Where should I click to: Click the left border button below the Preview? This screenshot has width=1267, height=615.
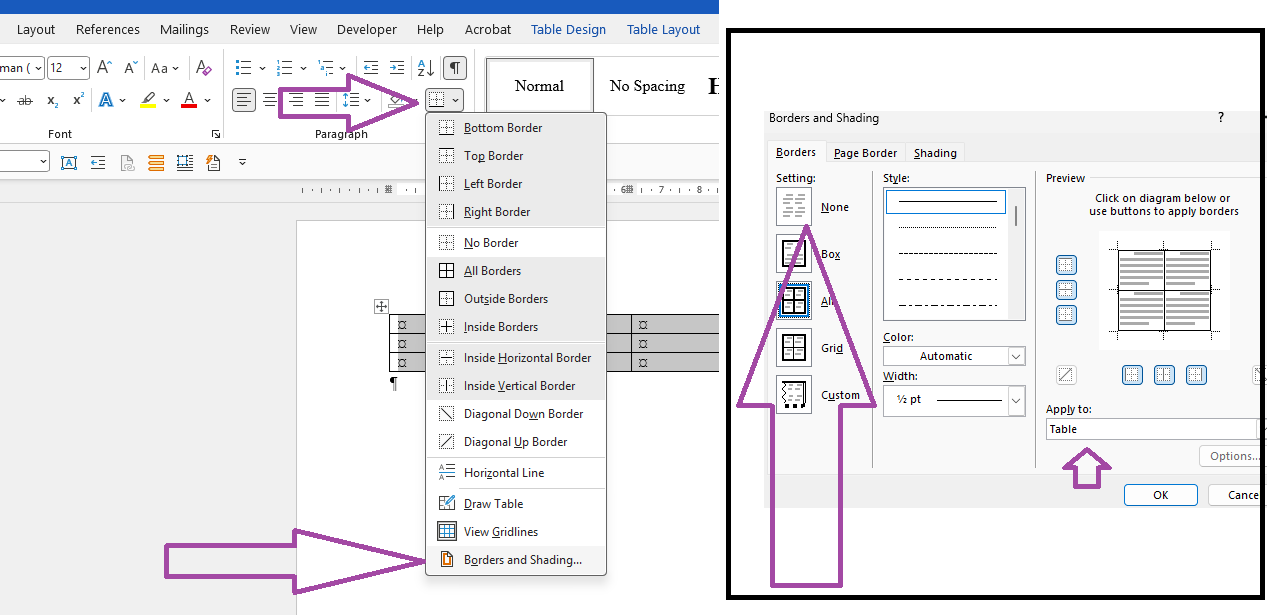pyautogui.click(x=1132, y=375)
